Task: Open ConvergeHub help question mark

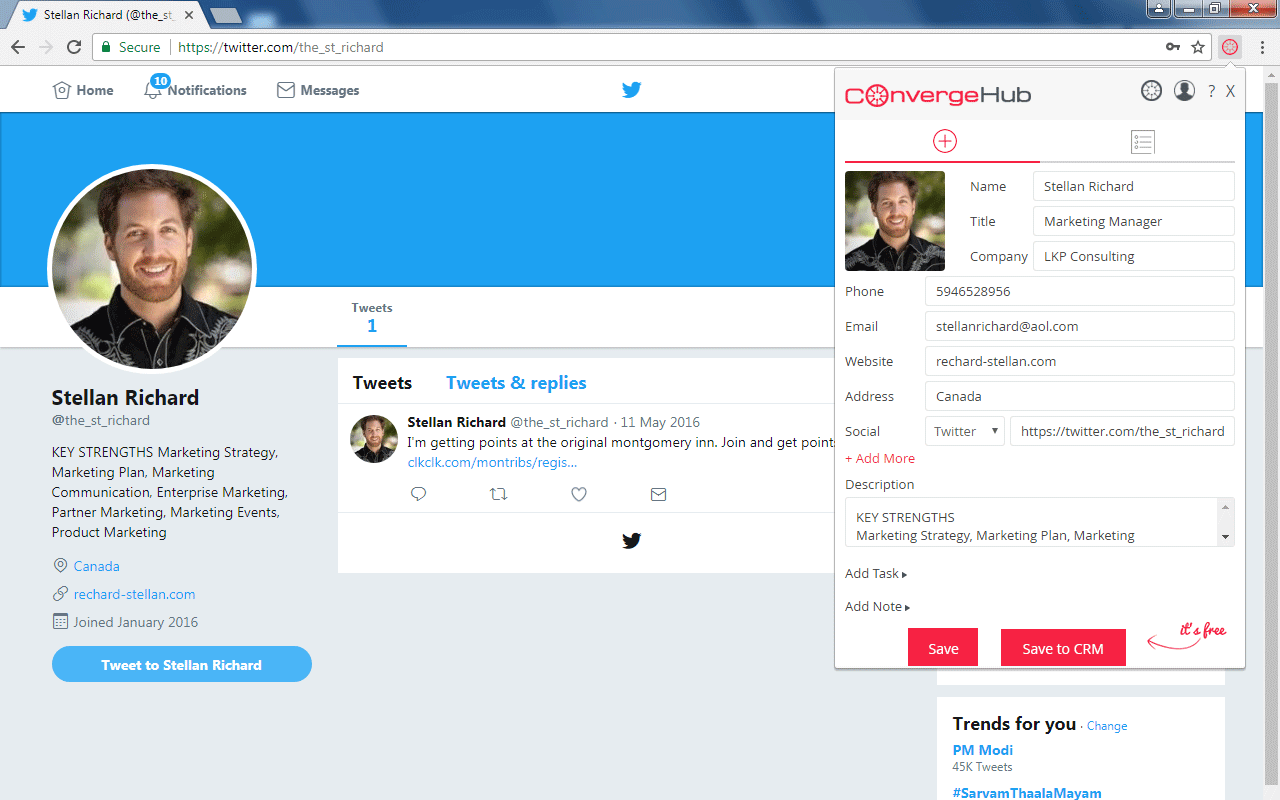Action: 1211,91
